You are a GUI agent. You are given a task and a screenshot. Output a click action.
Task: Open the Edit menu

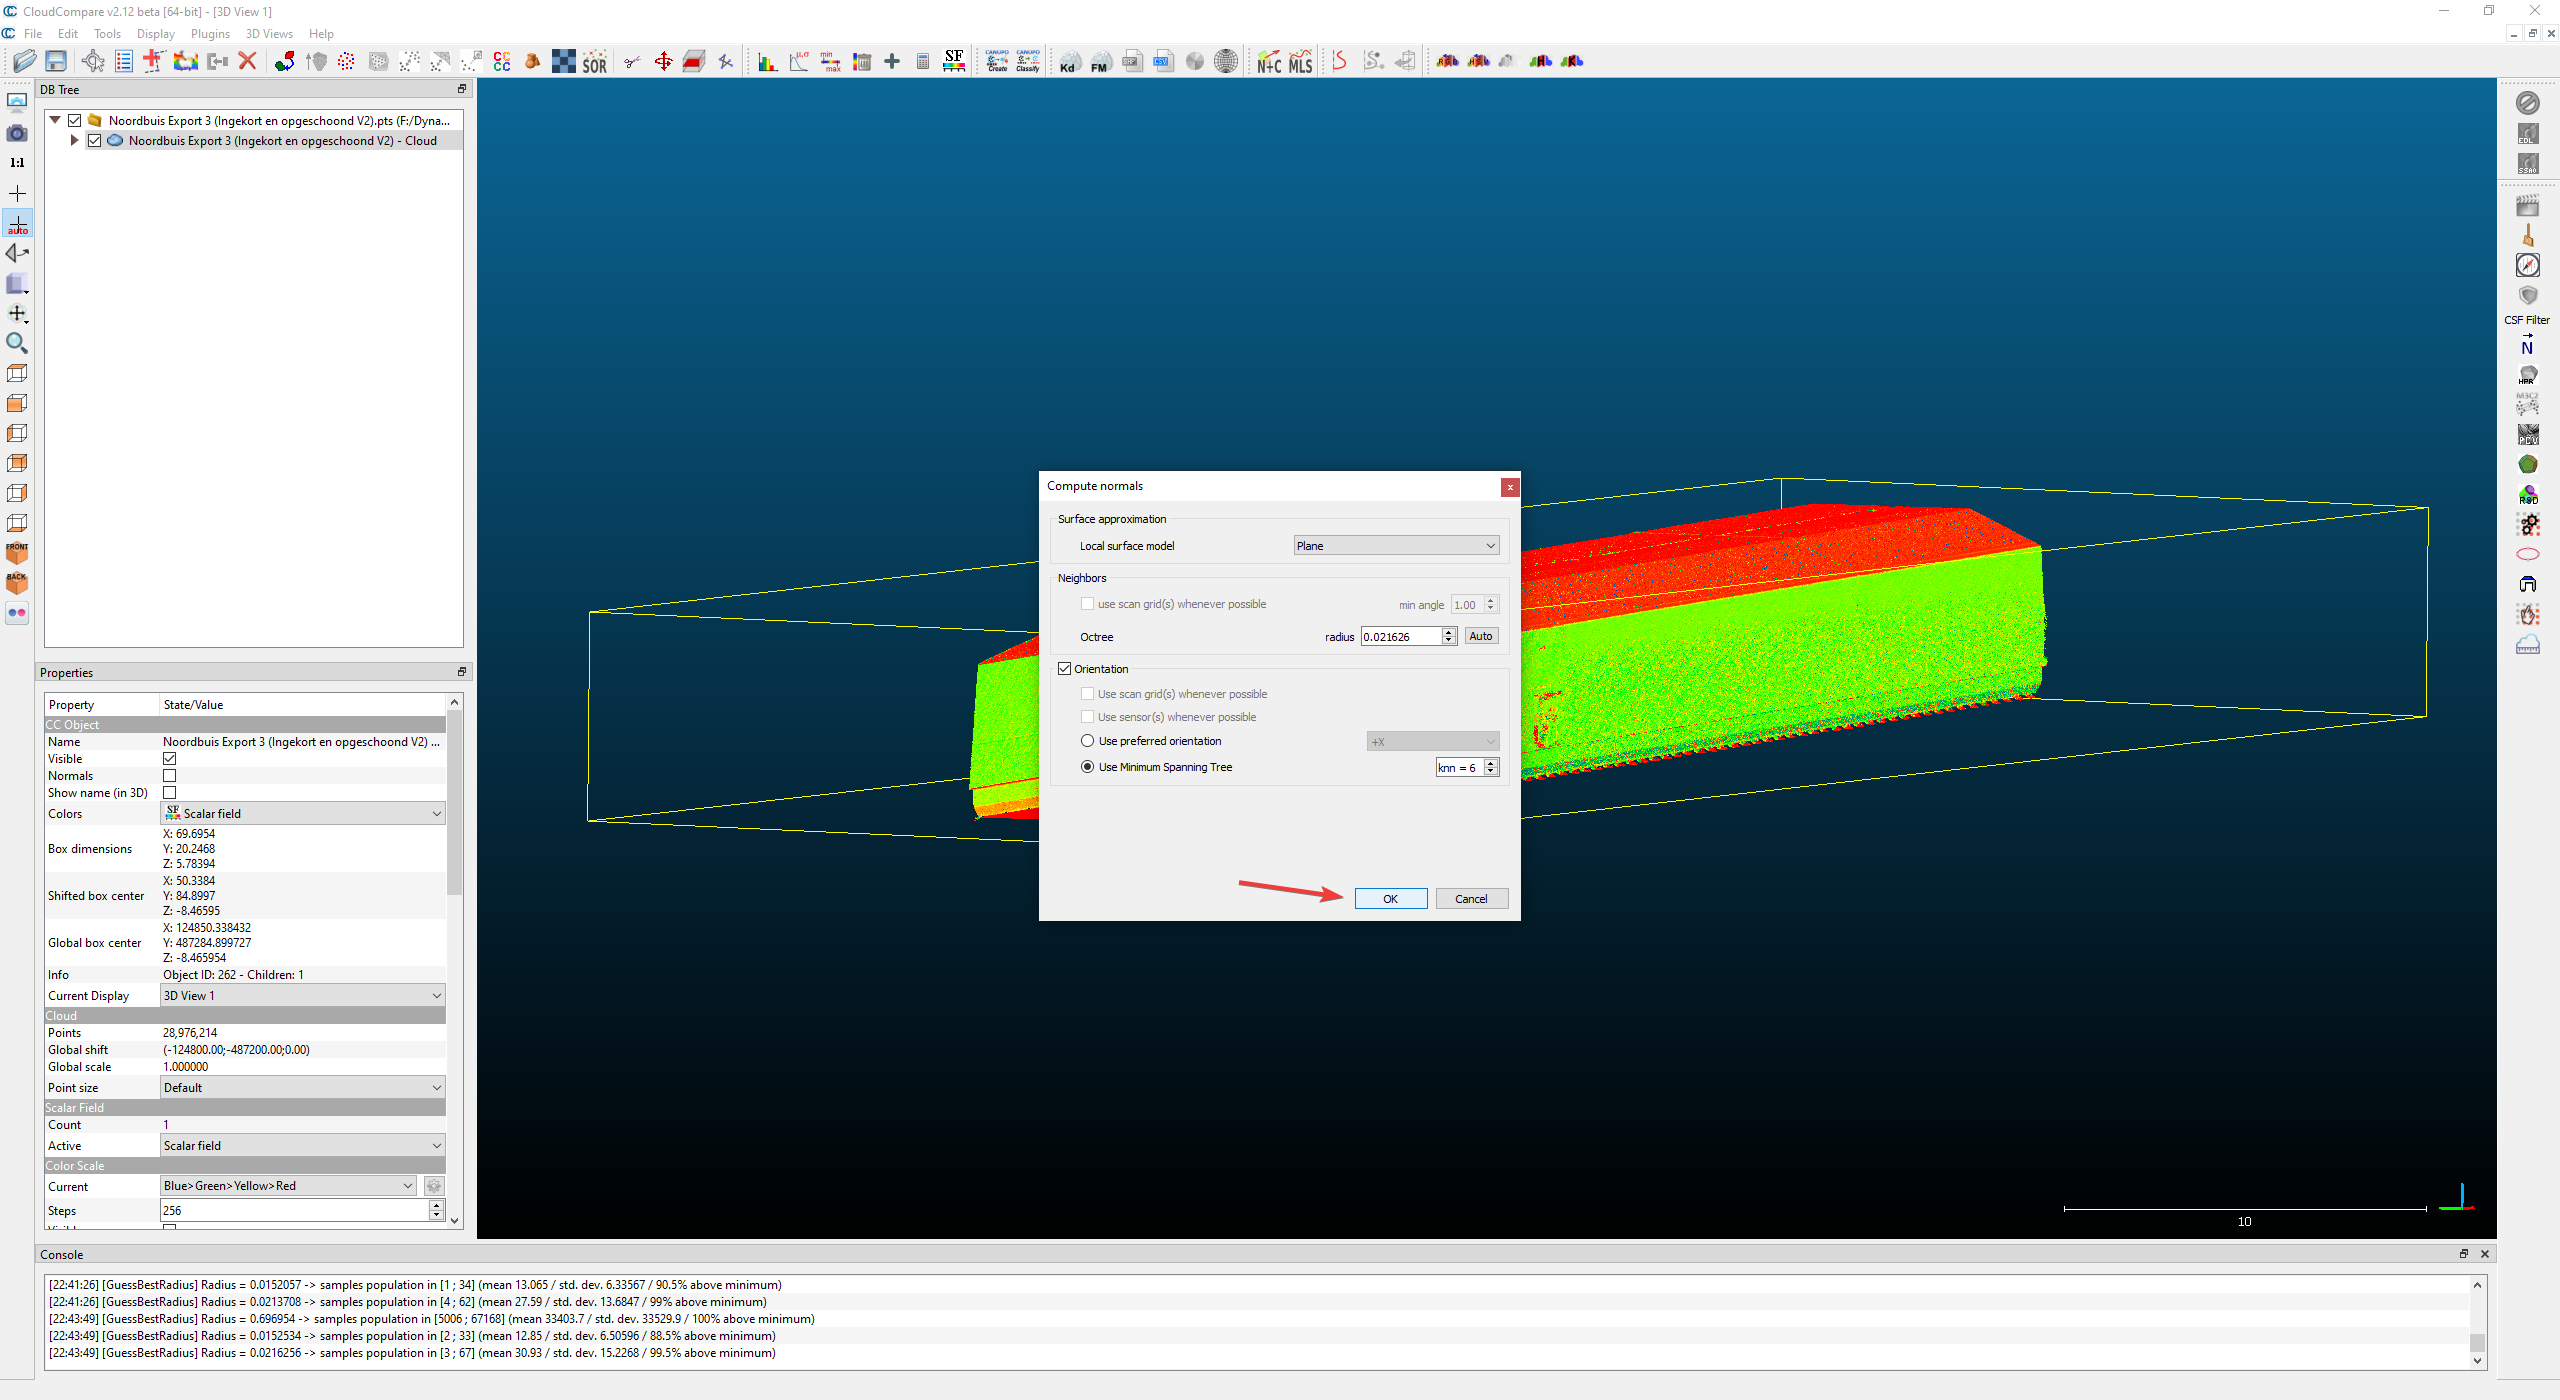(68, 34)
